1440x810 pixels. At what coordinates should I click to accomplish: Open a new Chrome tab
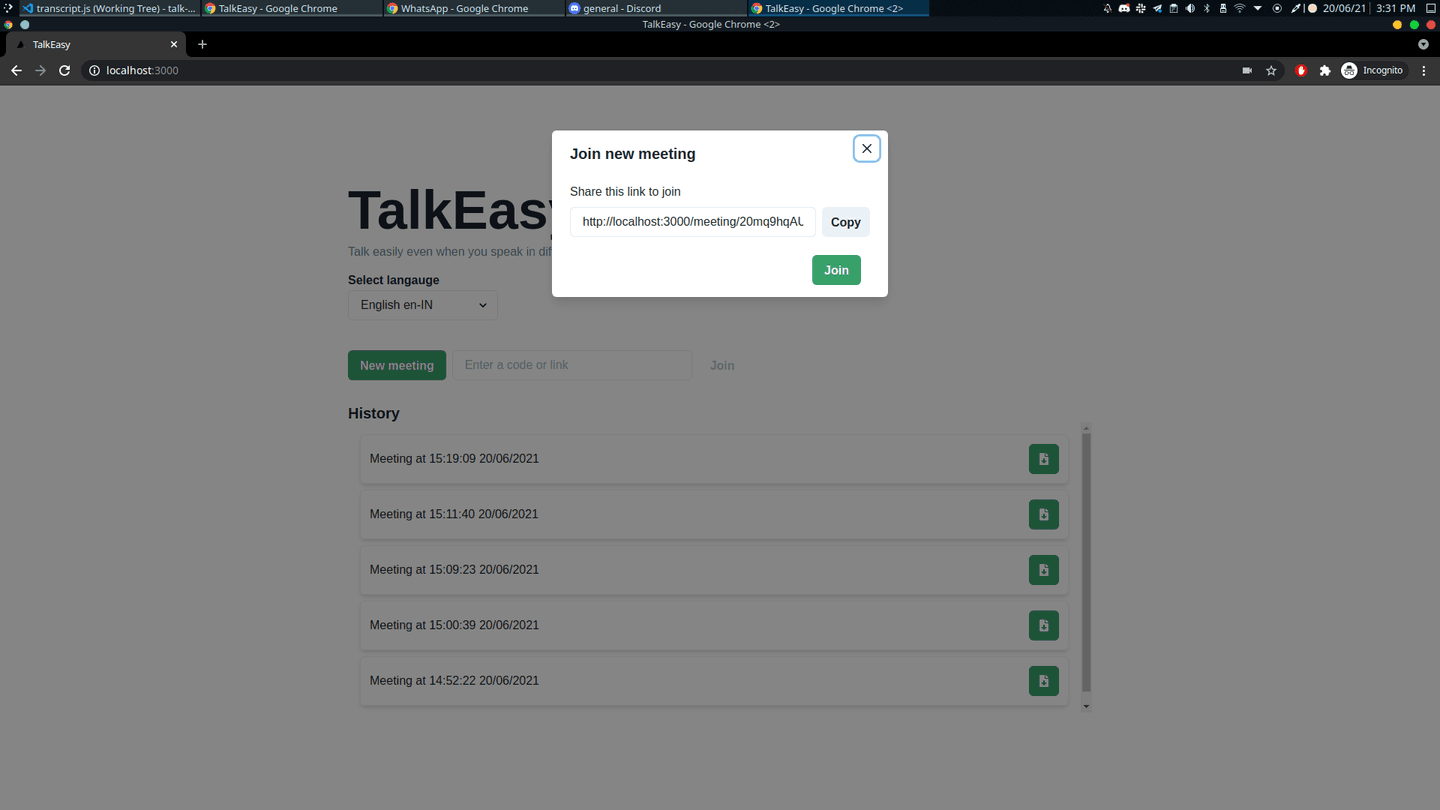click(202, 44)
